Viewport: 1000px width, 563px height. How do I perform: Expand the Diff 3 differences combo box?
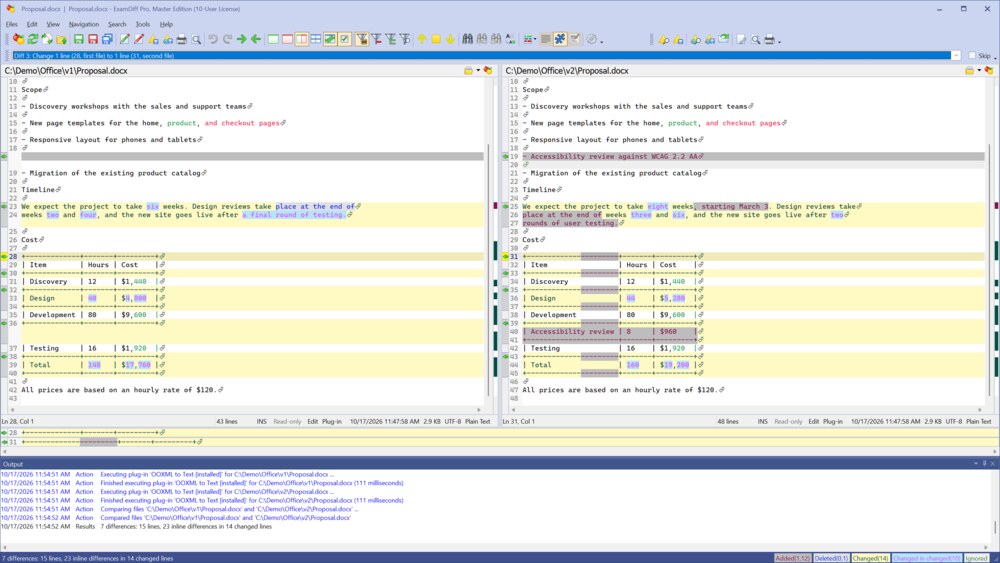[x=955, y=55]
